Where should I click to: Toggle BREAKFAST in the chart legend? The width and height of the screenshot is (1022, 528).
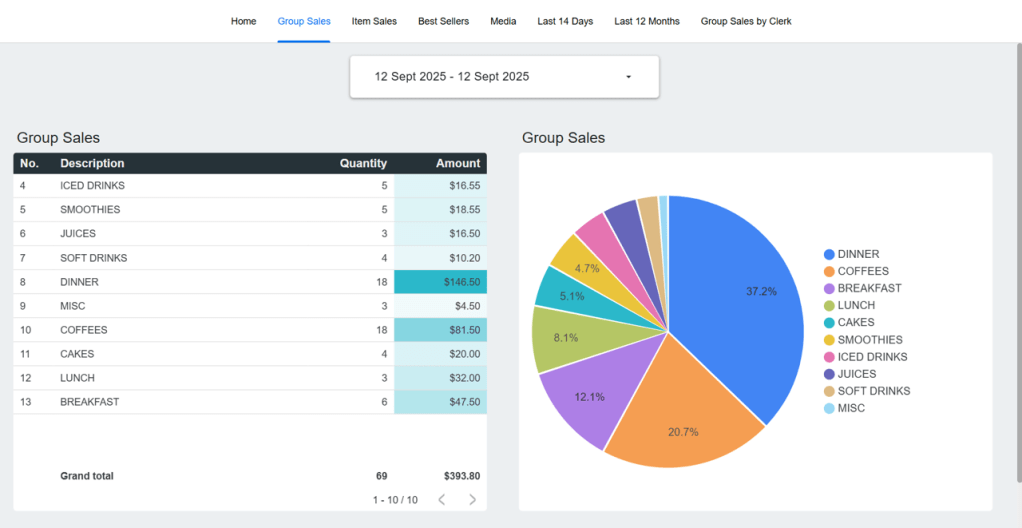coord(869,288)
